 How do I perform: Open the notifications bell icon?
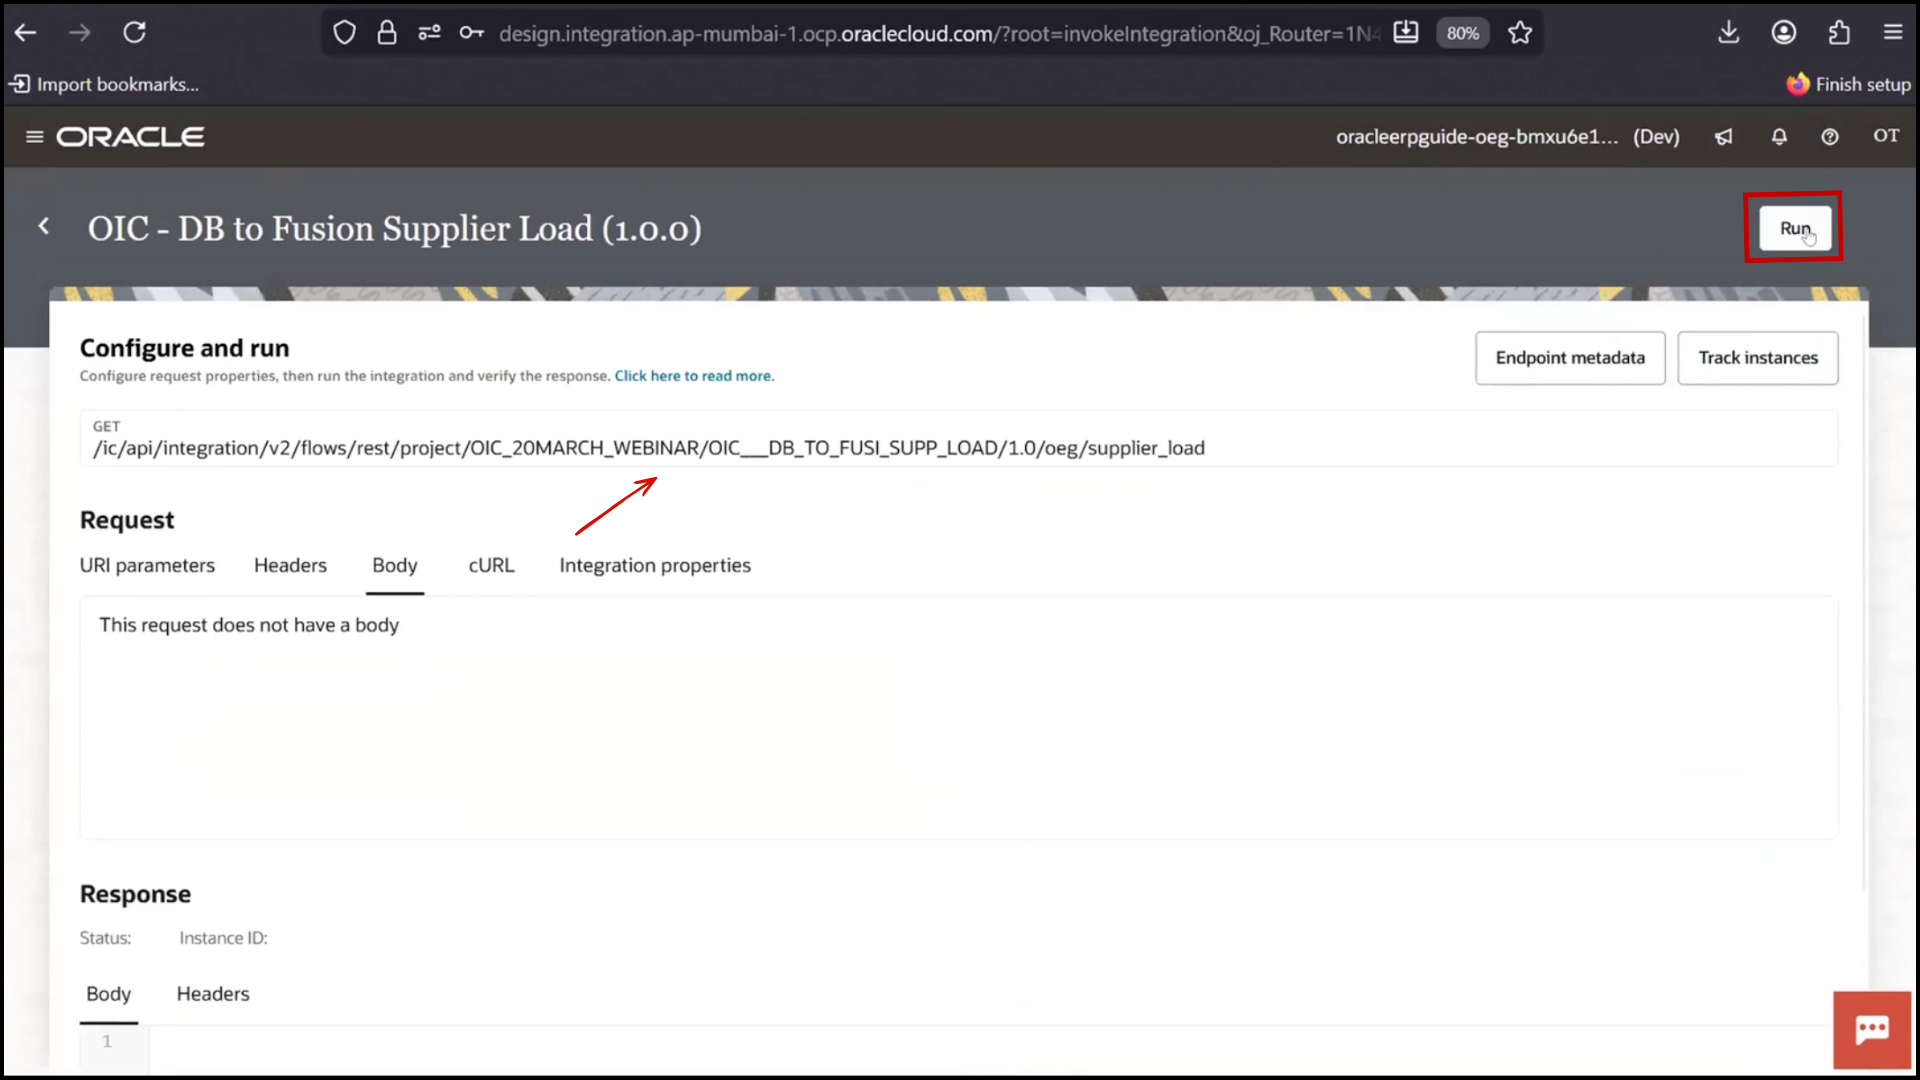coord(1779,137)
